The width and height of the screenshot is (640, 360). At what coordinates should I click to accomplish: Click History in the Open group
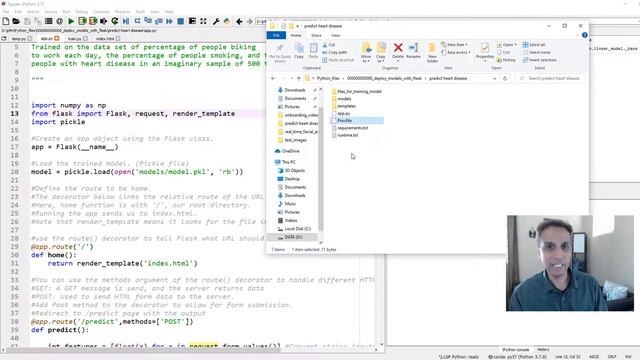[506, 60]
